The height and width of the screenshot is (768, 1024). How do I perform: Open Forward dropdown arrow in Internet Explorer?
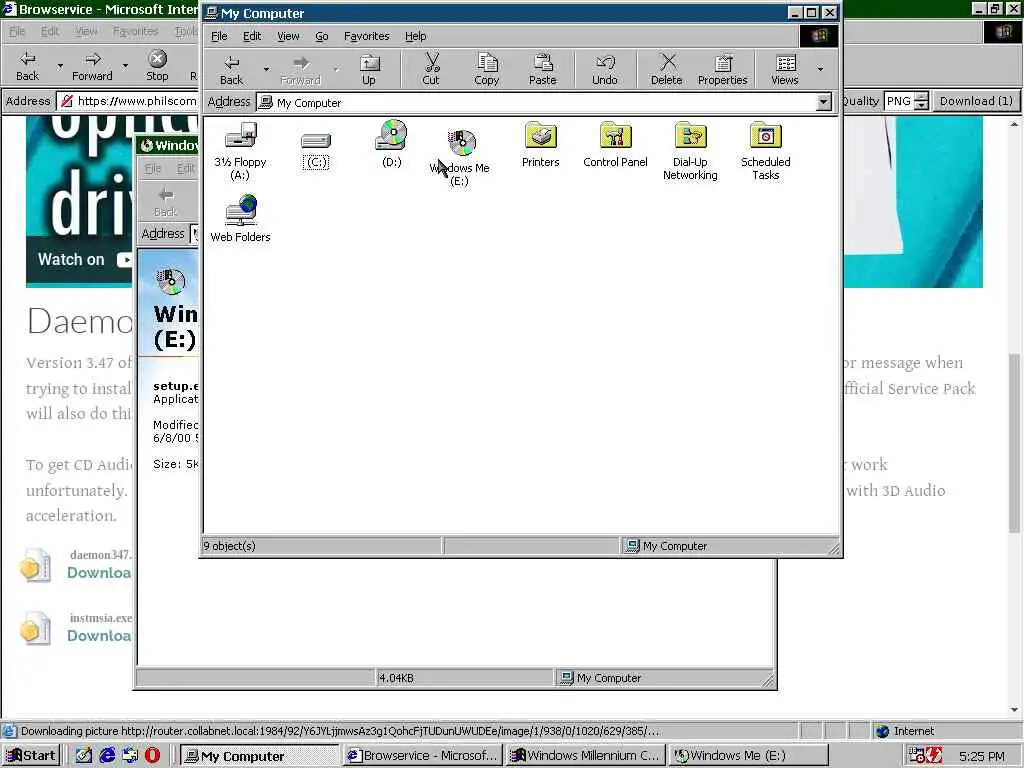coord(125,65)
